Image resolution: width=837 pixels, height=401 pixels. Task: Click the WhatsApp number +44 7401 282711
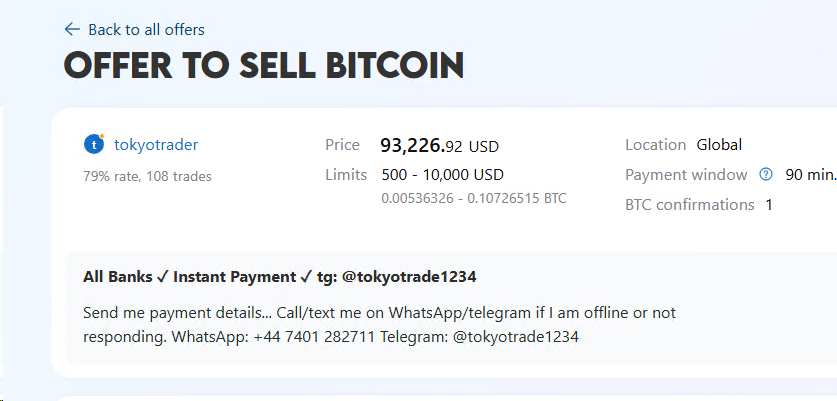tap(314, 337)
